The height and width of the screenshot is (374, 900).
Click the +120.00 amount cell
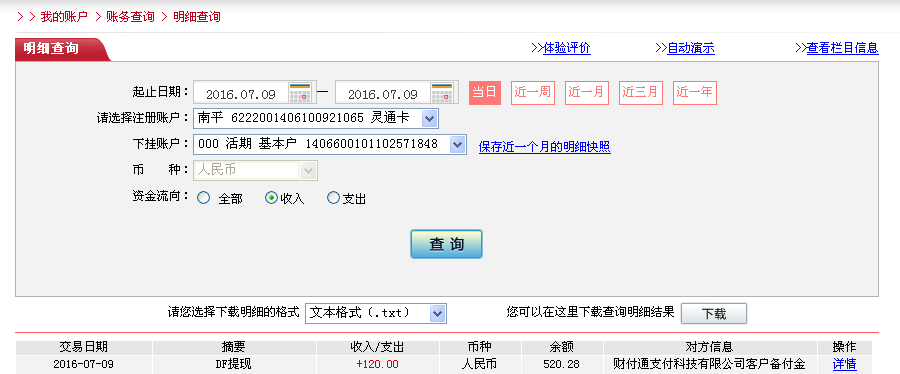(x=378, y=364)
